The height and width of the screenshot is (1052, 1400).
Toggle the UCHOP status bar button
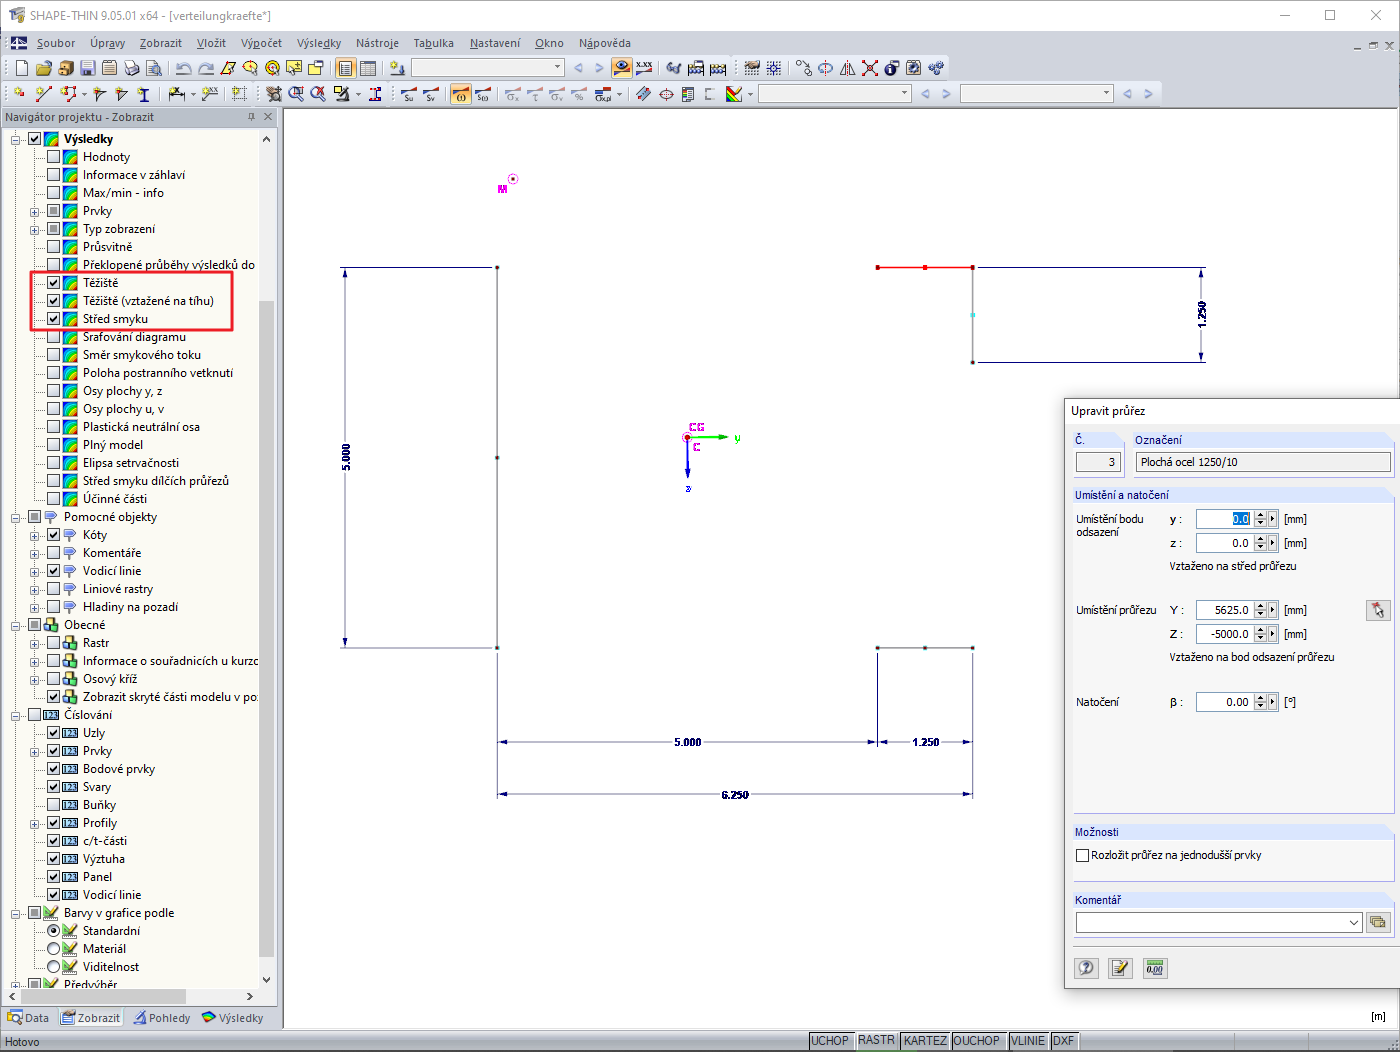(830, 1041)
